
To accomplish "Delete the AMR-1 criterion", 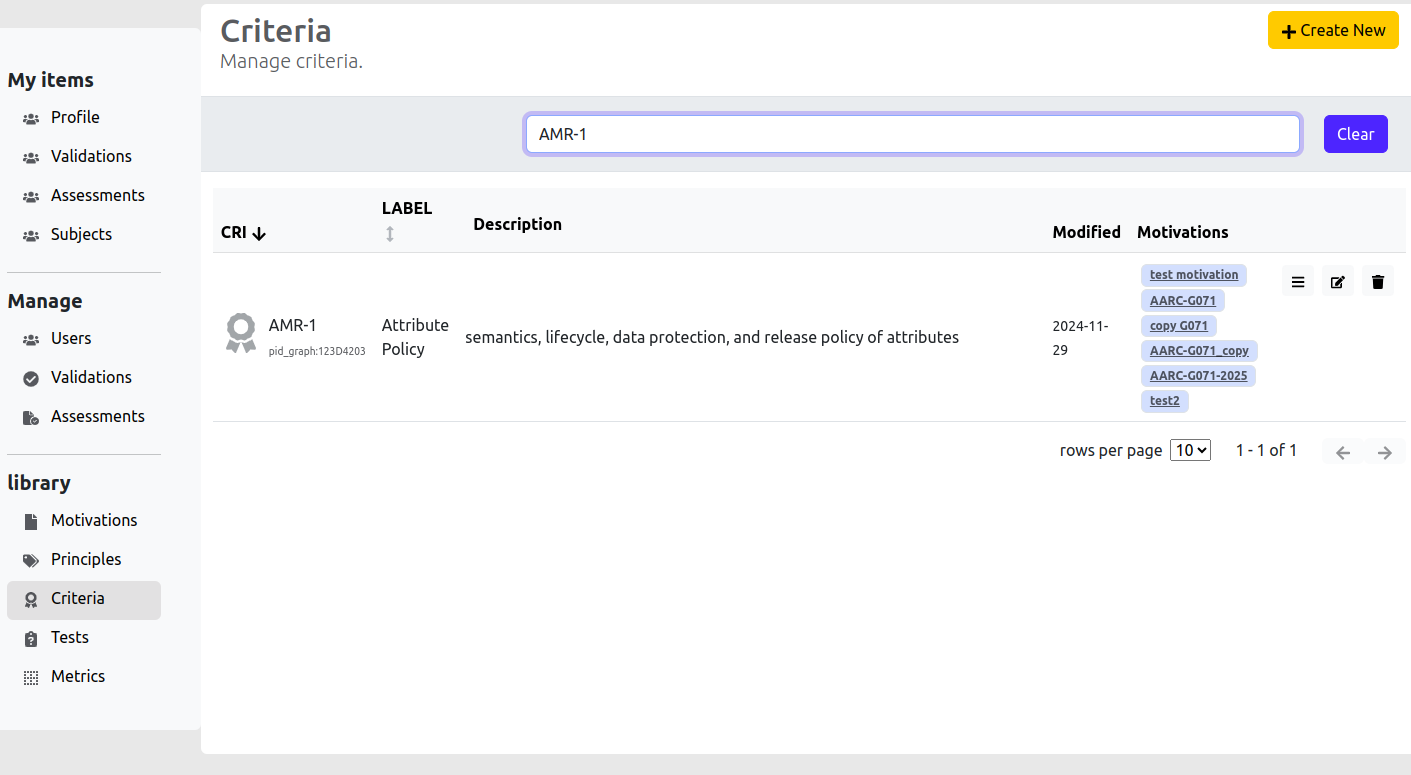I will pyautogui.click(x=1378, y=282).
